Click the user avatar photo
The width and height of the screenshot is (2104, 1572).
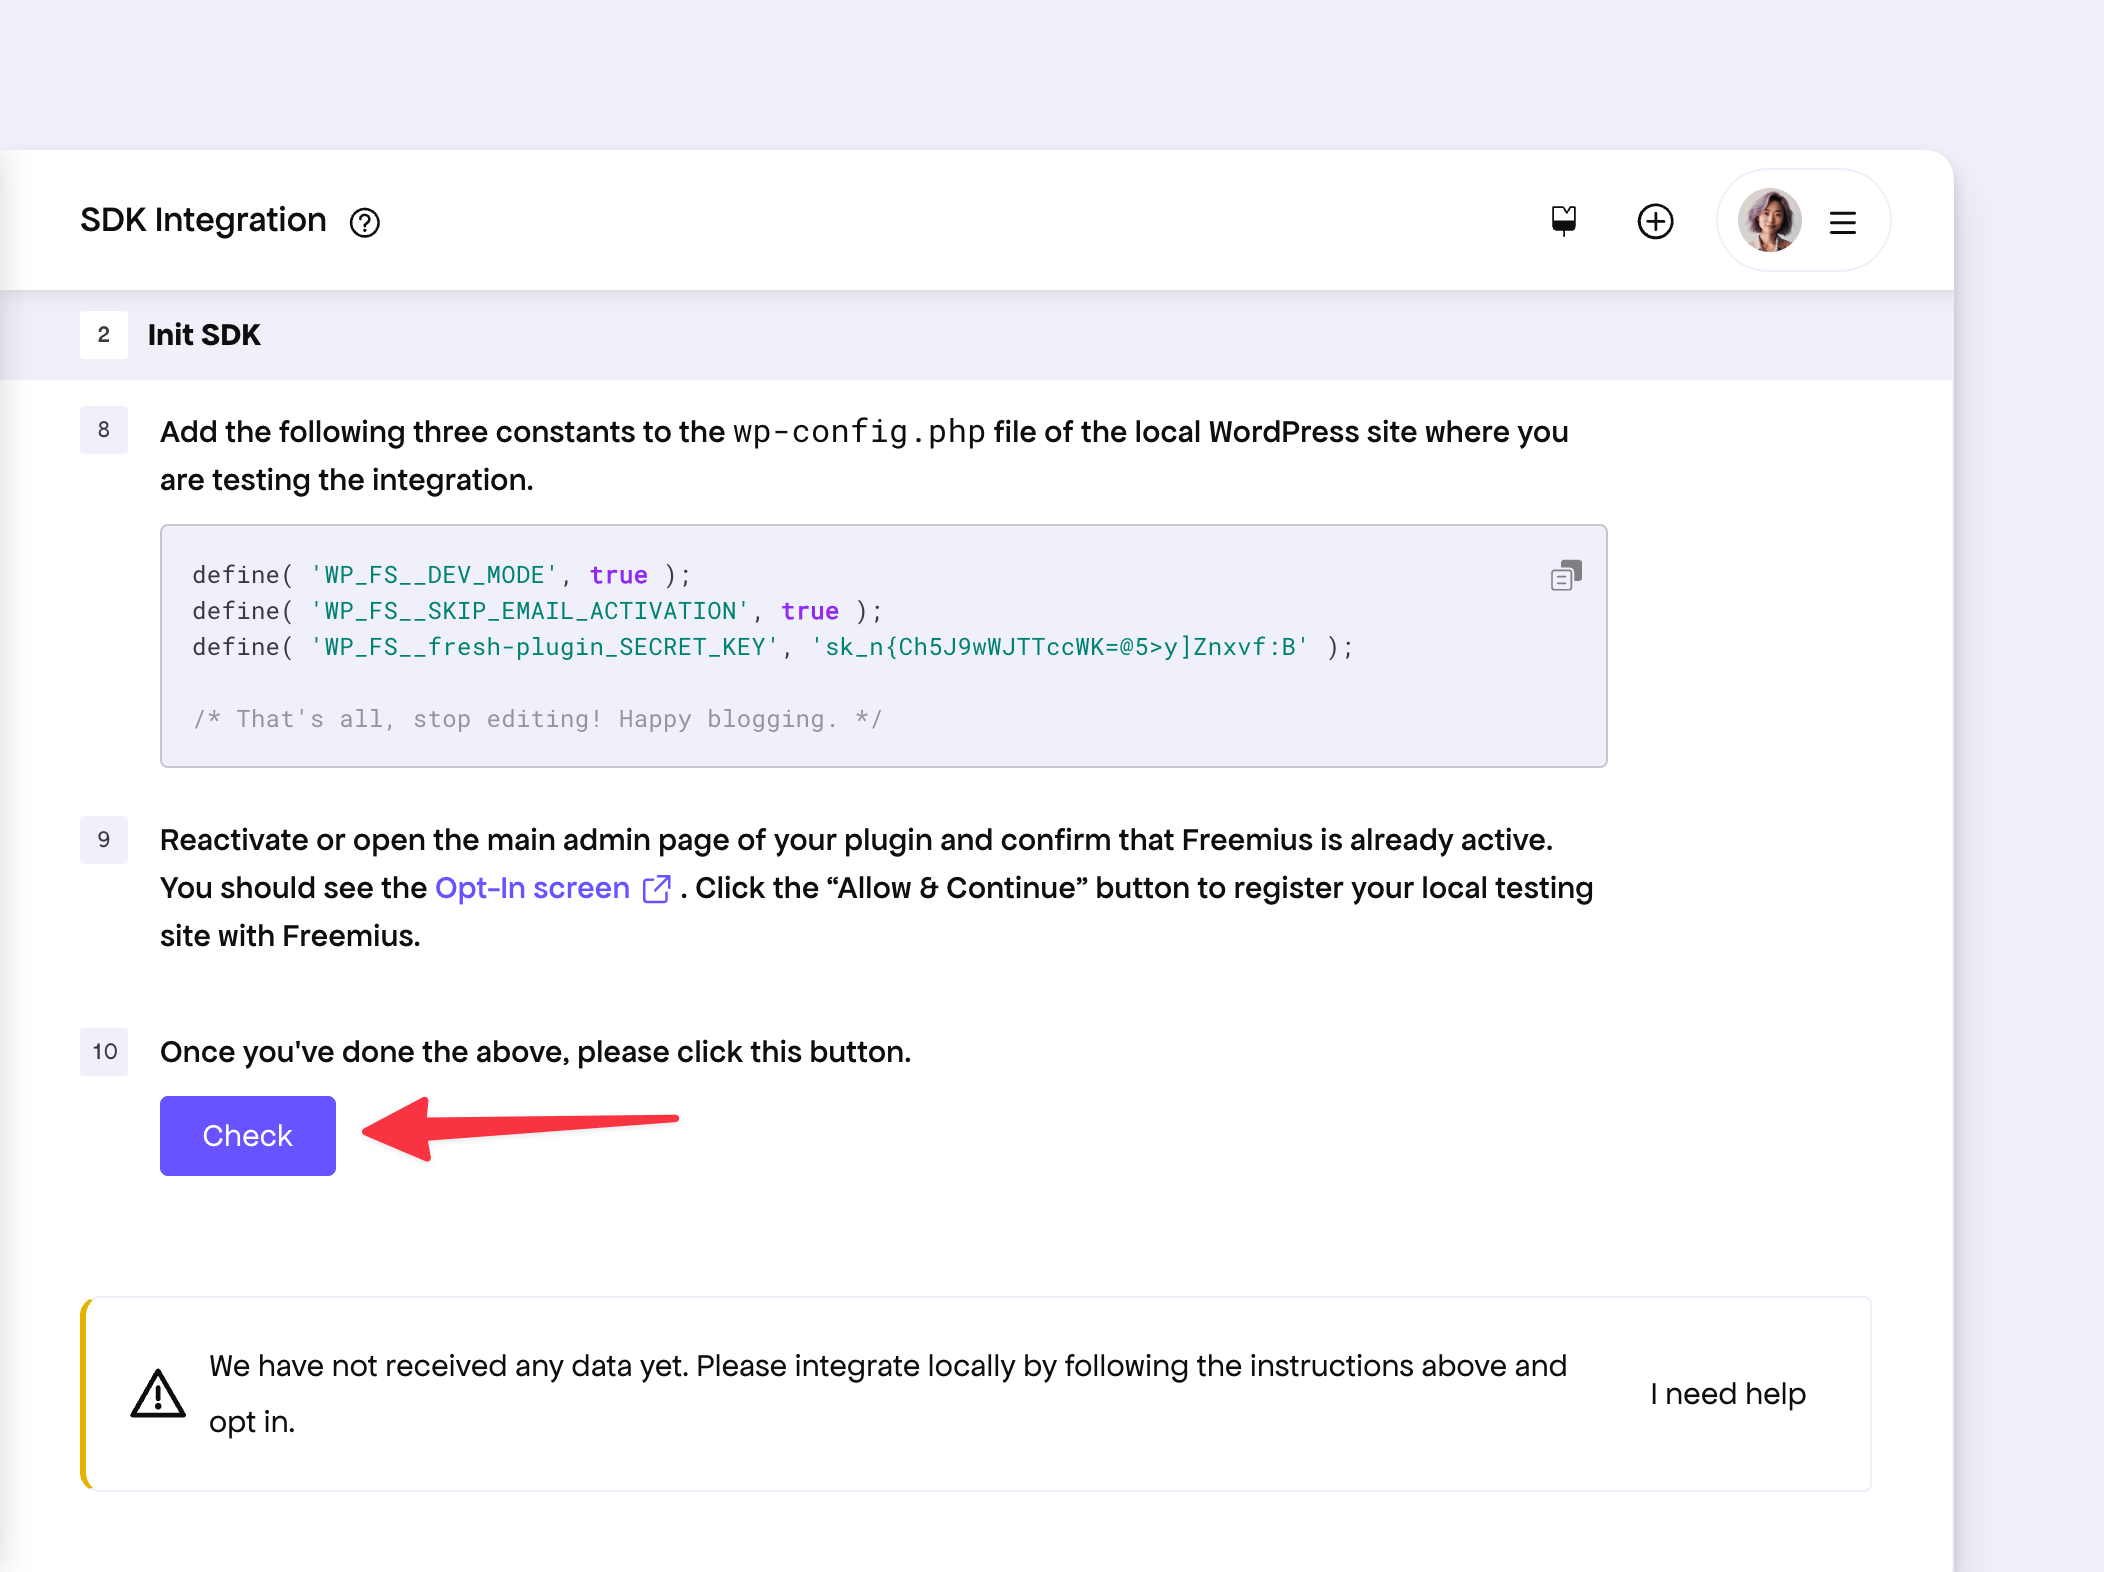pyautogui.click(x=1769, y=221)
